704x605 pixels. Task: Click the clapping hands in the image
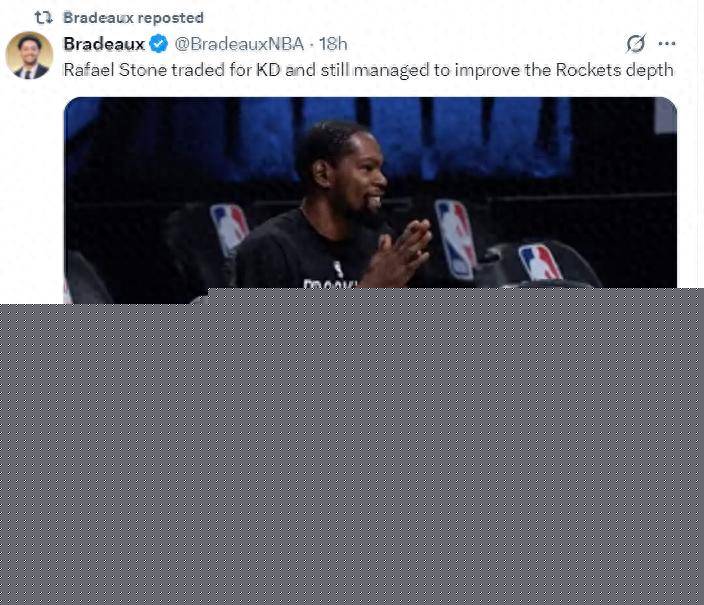point(400,252)
